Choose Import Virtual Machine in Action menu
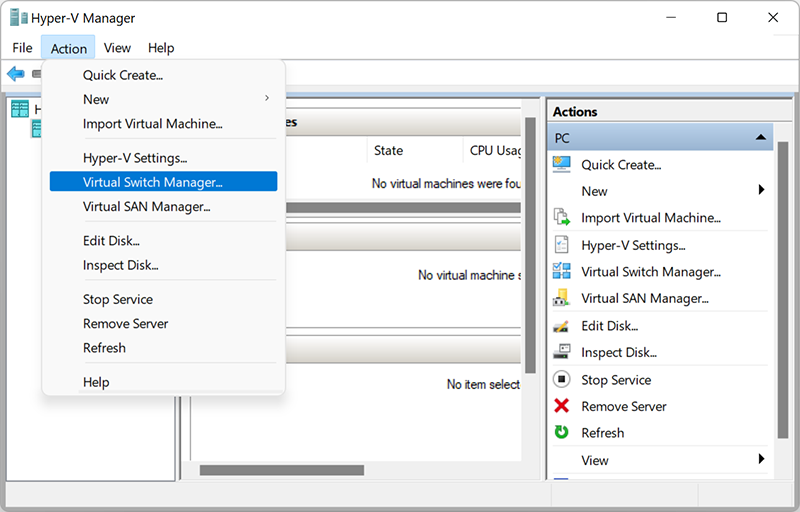 point(152,124)
